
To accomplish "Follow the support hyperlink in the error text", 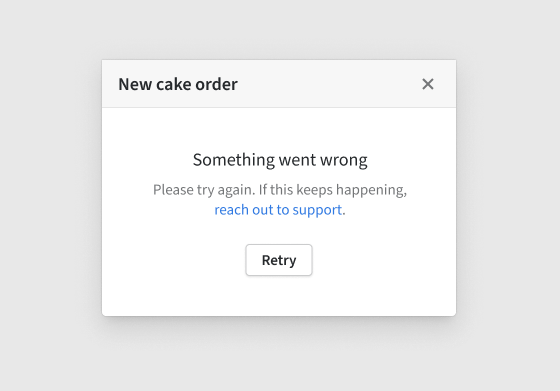I will (x=278, y=210).
